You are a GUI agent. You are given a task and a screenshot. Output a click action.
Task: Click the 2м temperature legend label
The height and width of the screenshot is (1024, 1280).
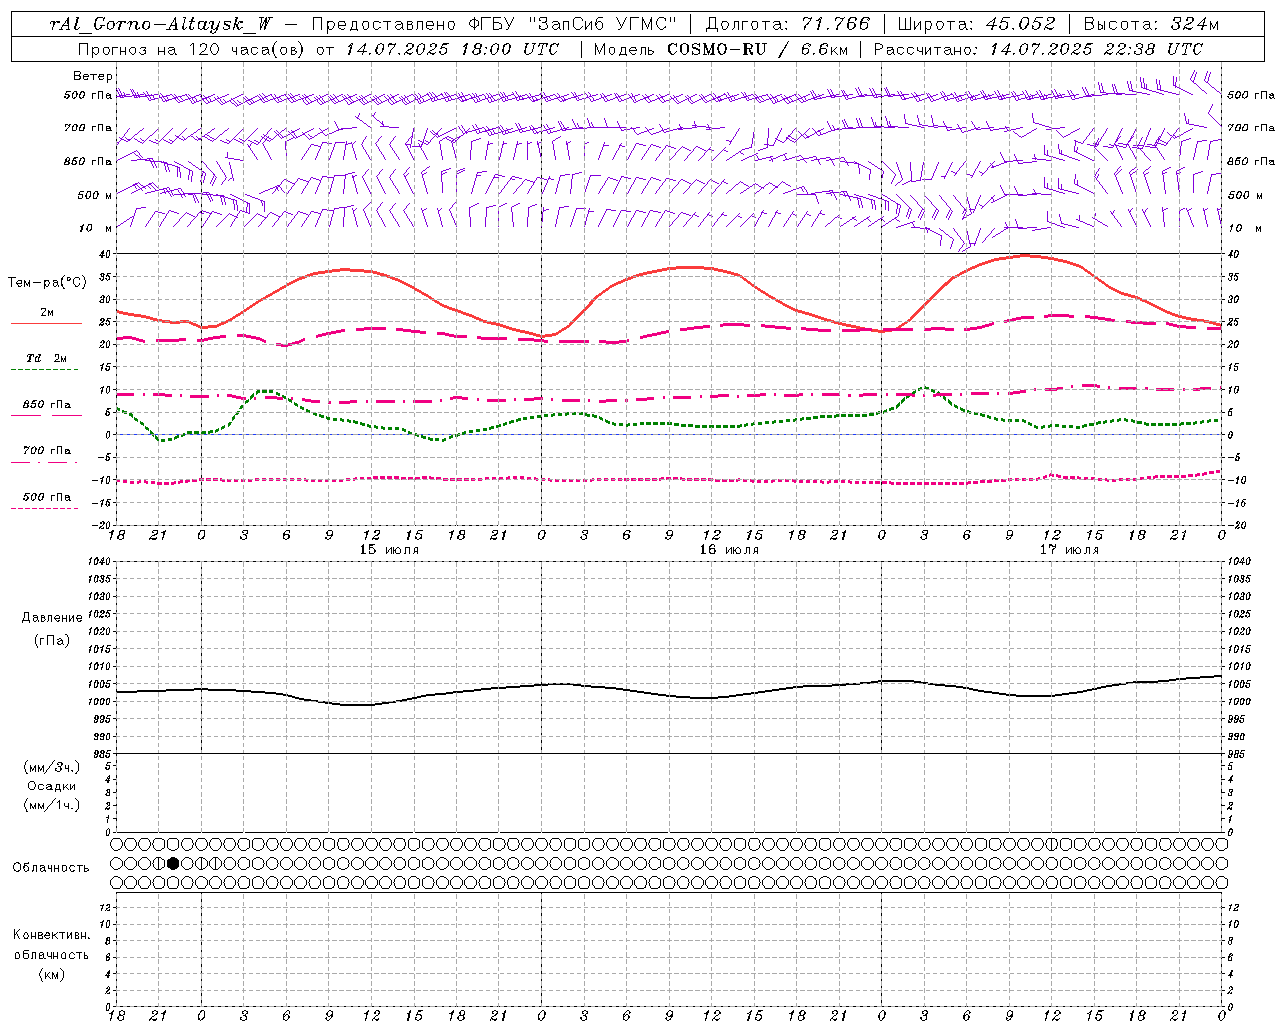point(47,313)
